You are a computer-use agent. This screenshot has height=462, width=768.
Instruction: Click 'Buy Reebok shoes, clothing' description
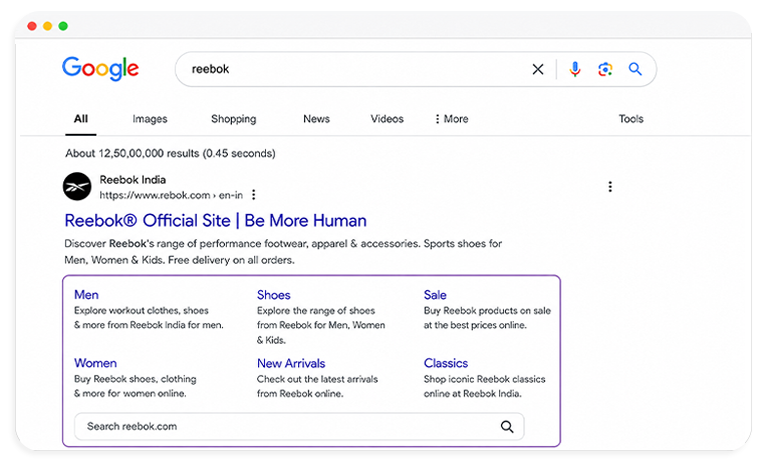(135, 386)
